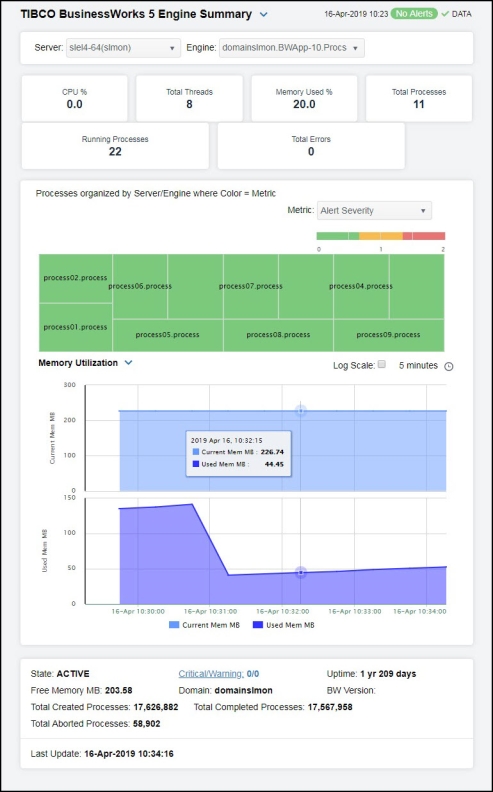Select the process04.process heatmap cell

pyautogui.click(x=361, y=286)
